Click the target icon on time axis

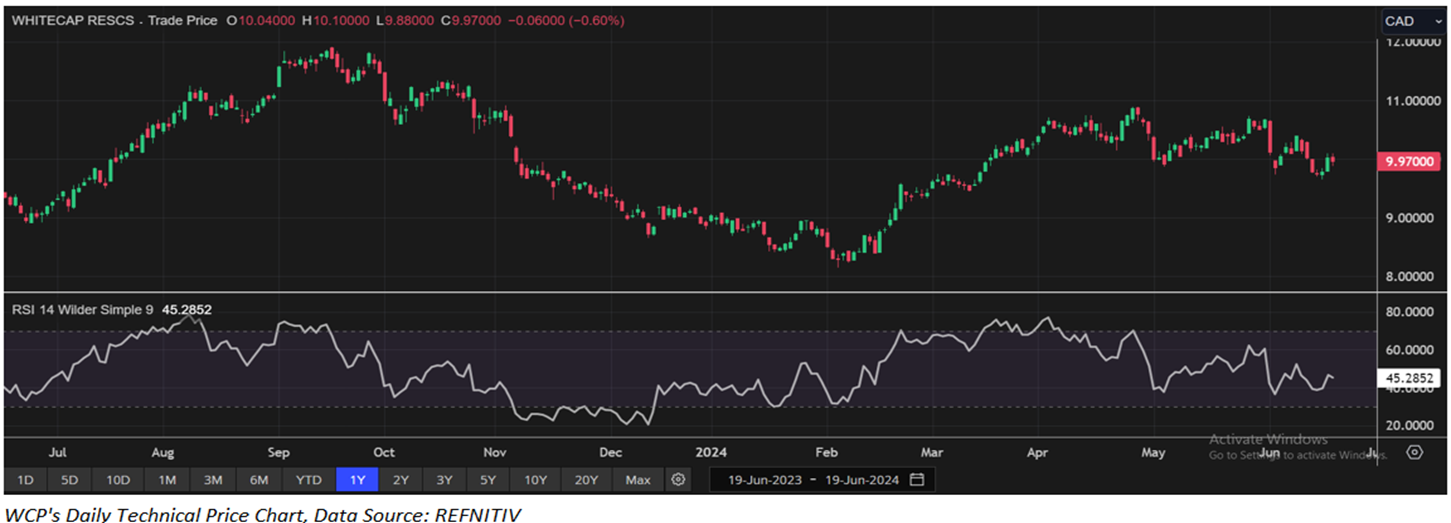[1414, 452]
